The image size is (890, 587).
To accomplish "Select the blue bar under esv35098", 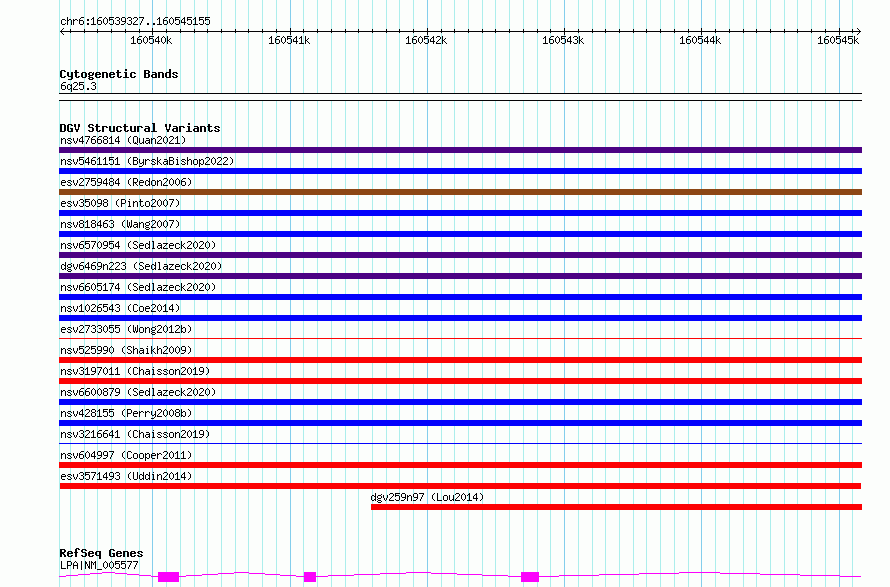I will coord(460,213).
